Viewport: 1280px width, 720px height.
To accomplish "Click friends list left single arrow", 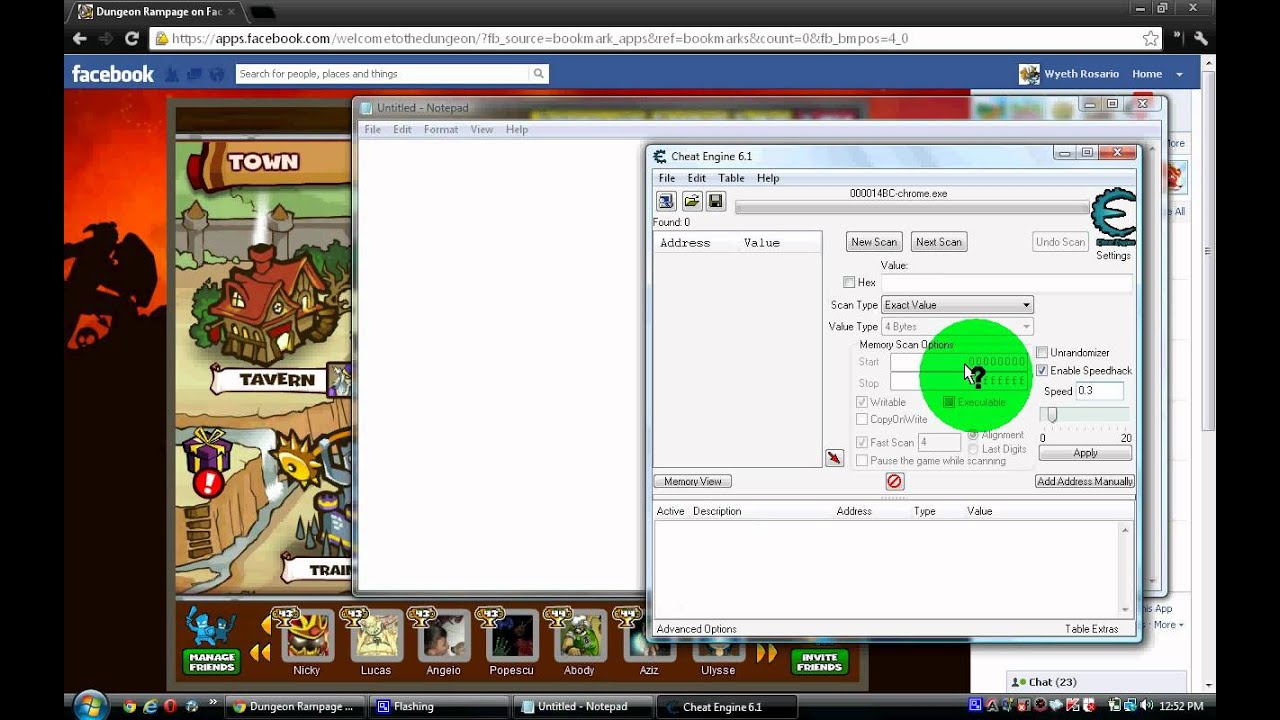I will [x=266, y=625].
